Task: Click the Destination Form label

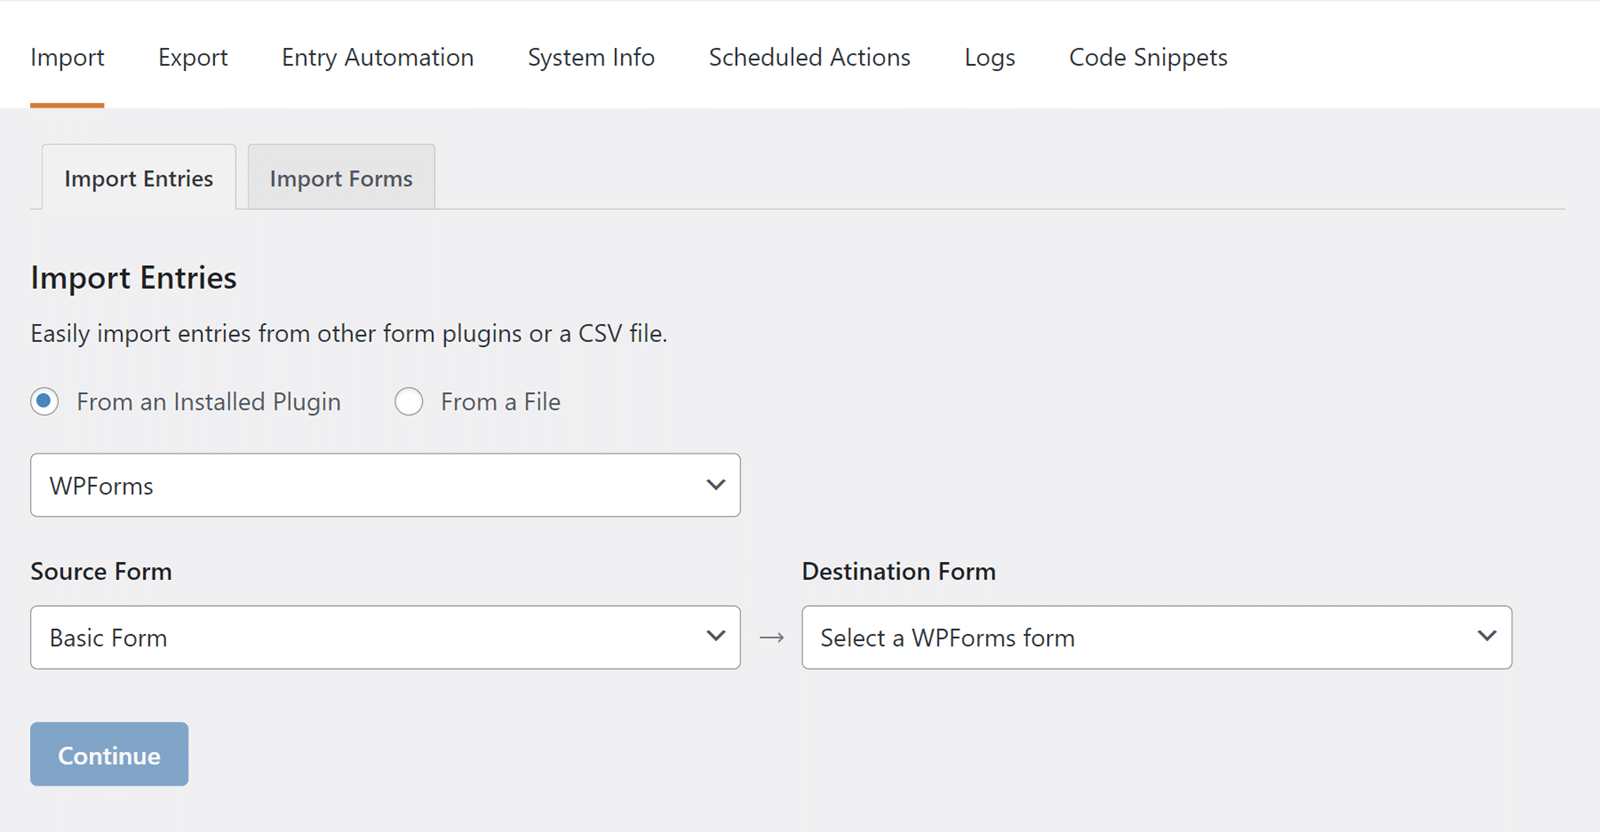Action: (899, 571)
